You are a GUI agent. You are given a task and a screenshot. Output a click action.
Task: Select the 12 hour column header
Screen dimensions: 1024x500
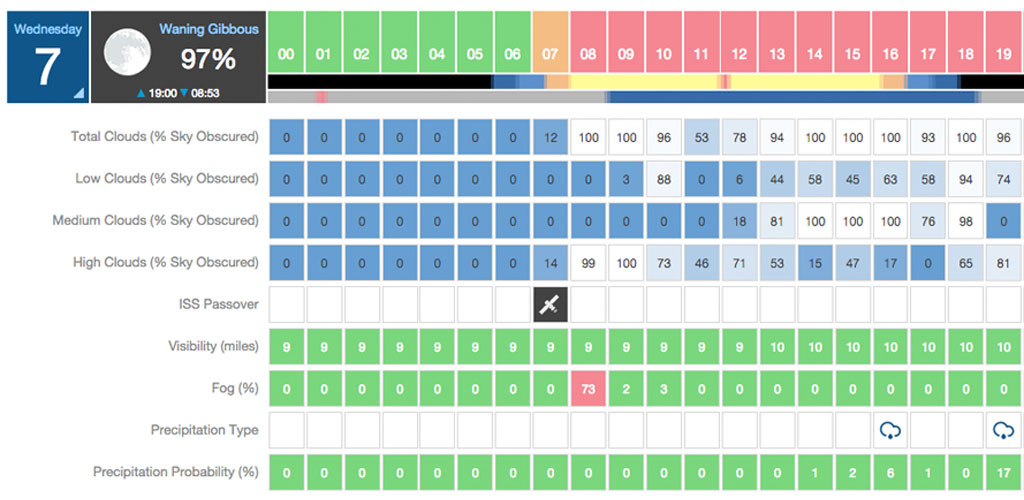pyautogui.click(x=739, y=41)
